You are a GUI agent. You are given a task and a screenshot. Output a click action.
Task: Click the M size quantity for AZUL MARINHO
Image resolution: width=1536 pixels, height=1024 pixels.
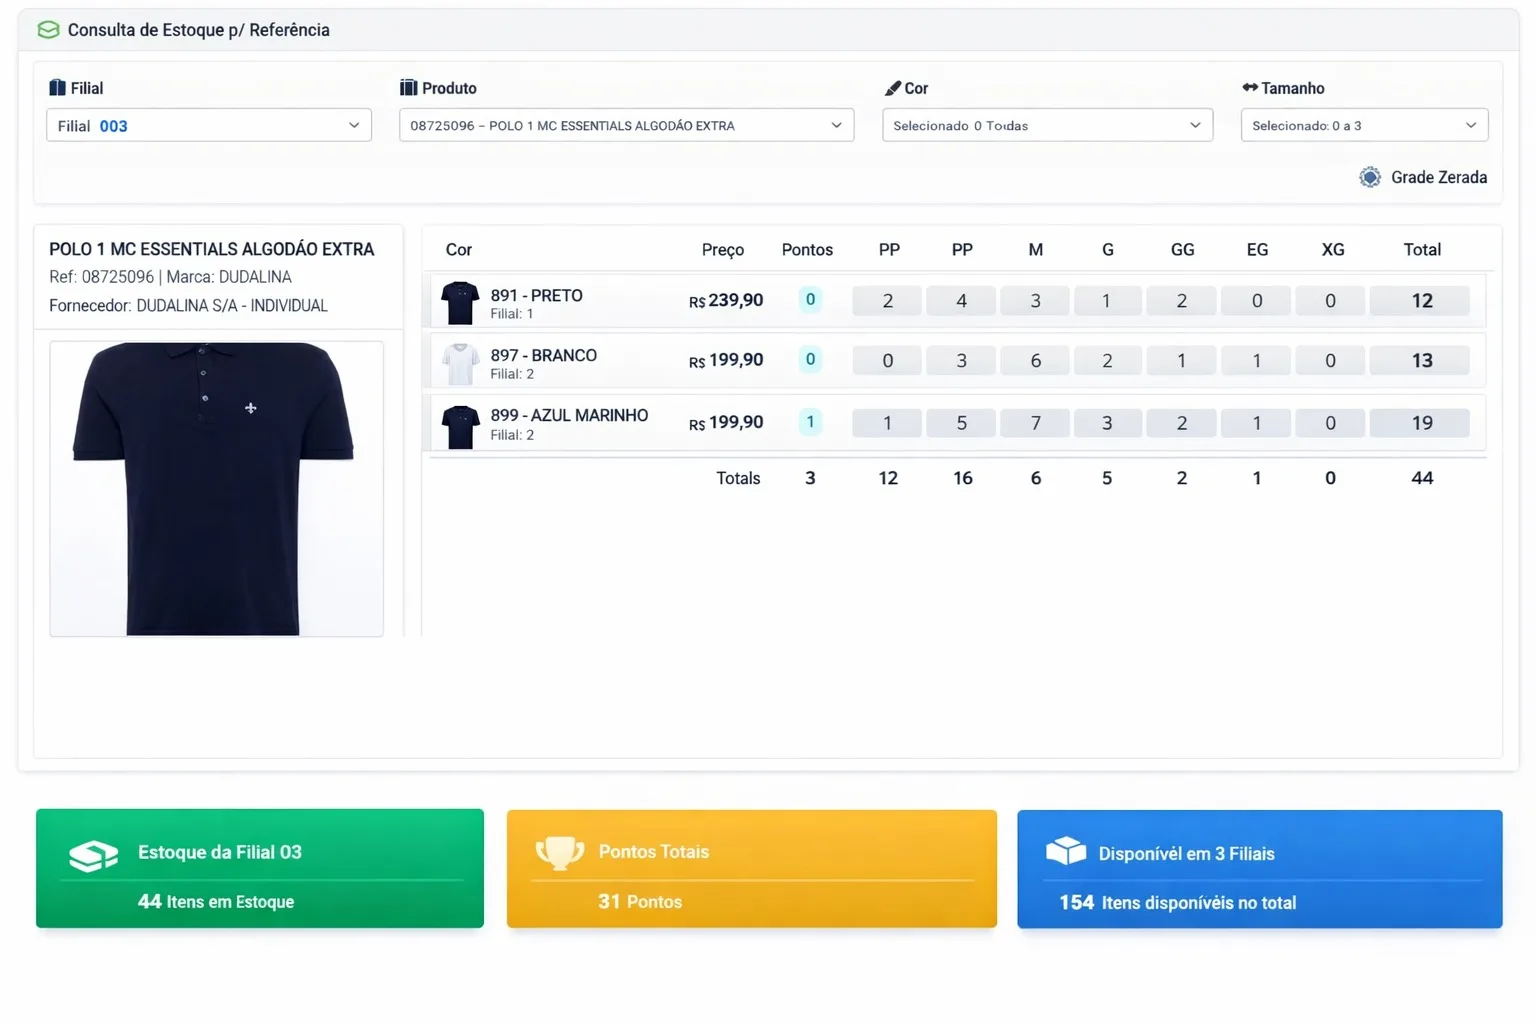tap(1035, 423)
